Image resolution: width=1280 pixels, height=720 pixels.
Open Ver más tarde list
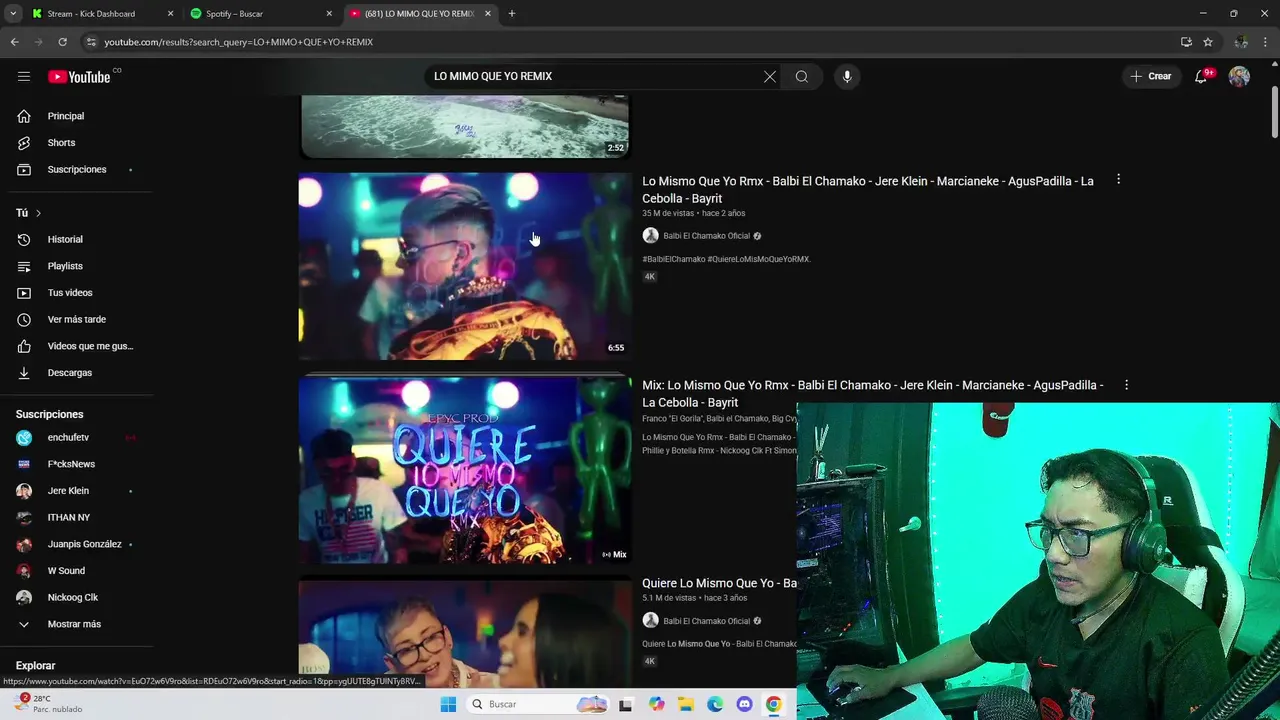click(78, 319)
